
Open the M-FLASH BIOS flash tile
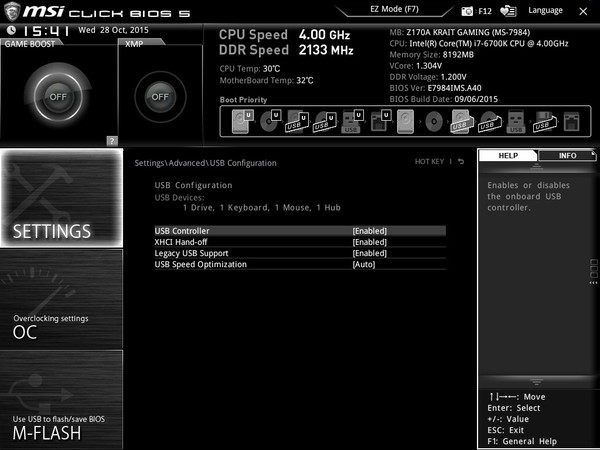[62, 400]
